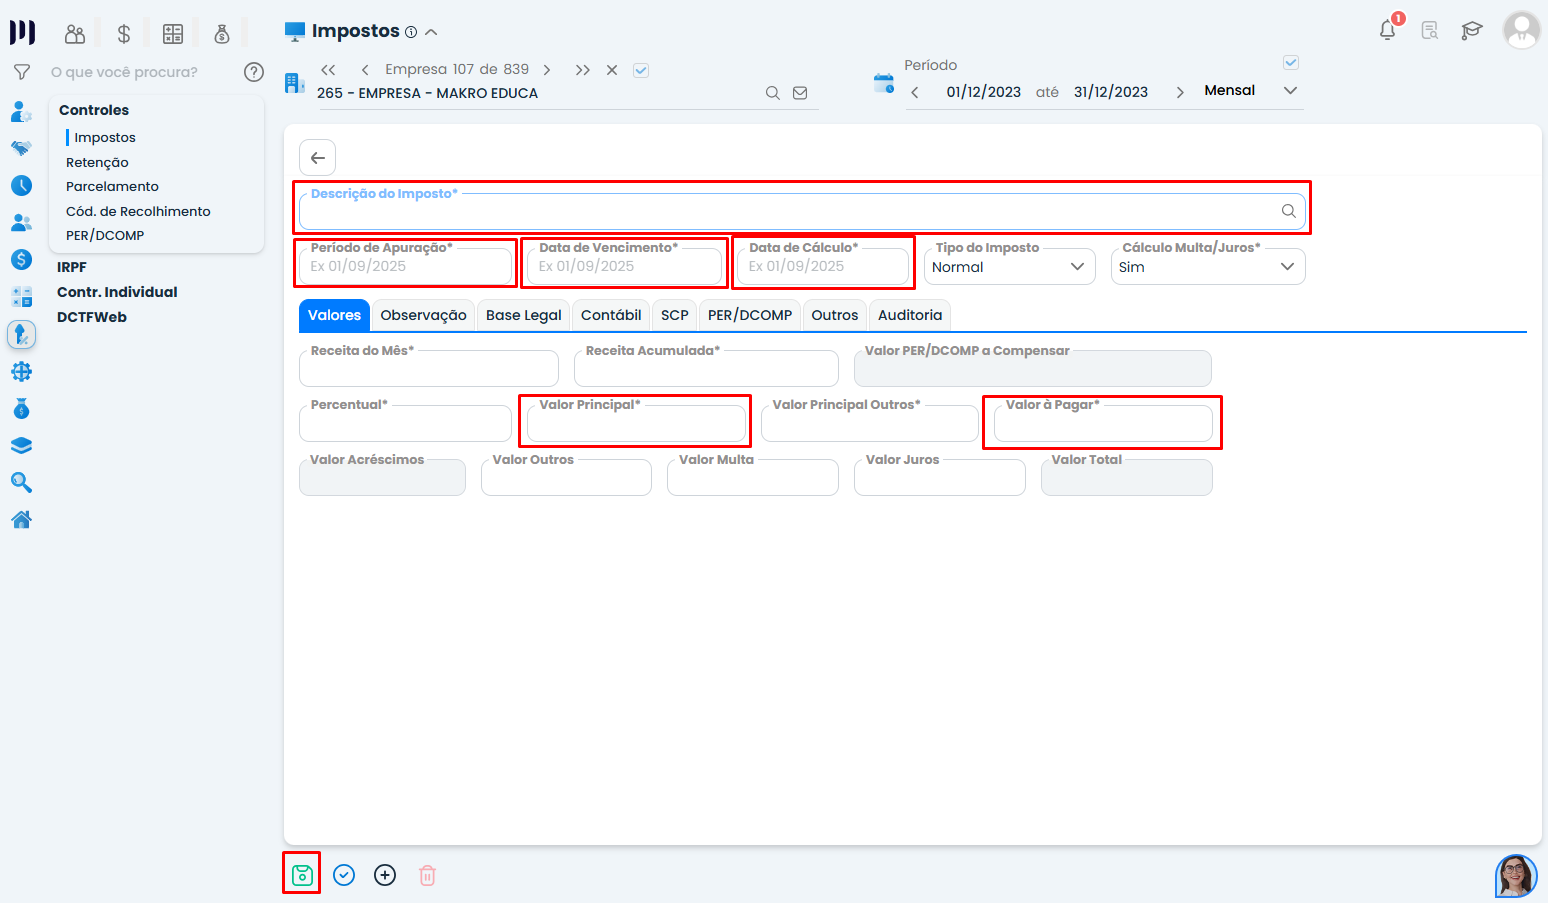
Task: Click the home icon in sidebar
Action: pyautogui.click(x=21, y=520)
